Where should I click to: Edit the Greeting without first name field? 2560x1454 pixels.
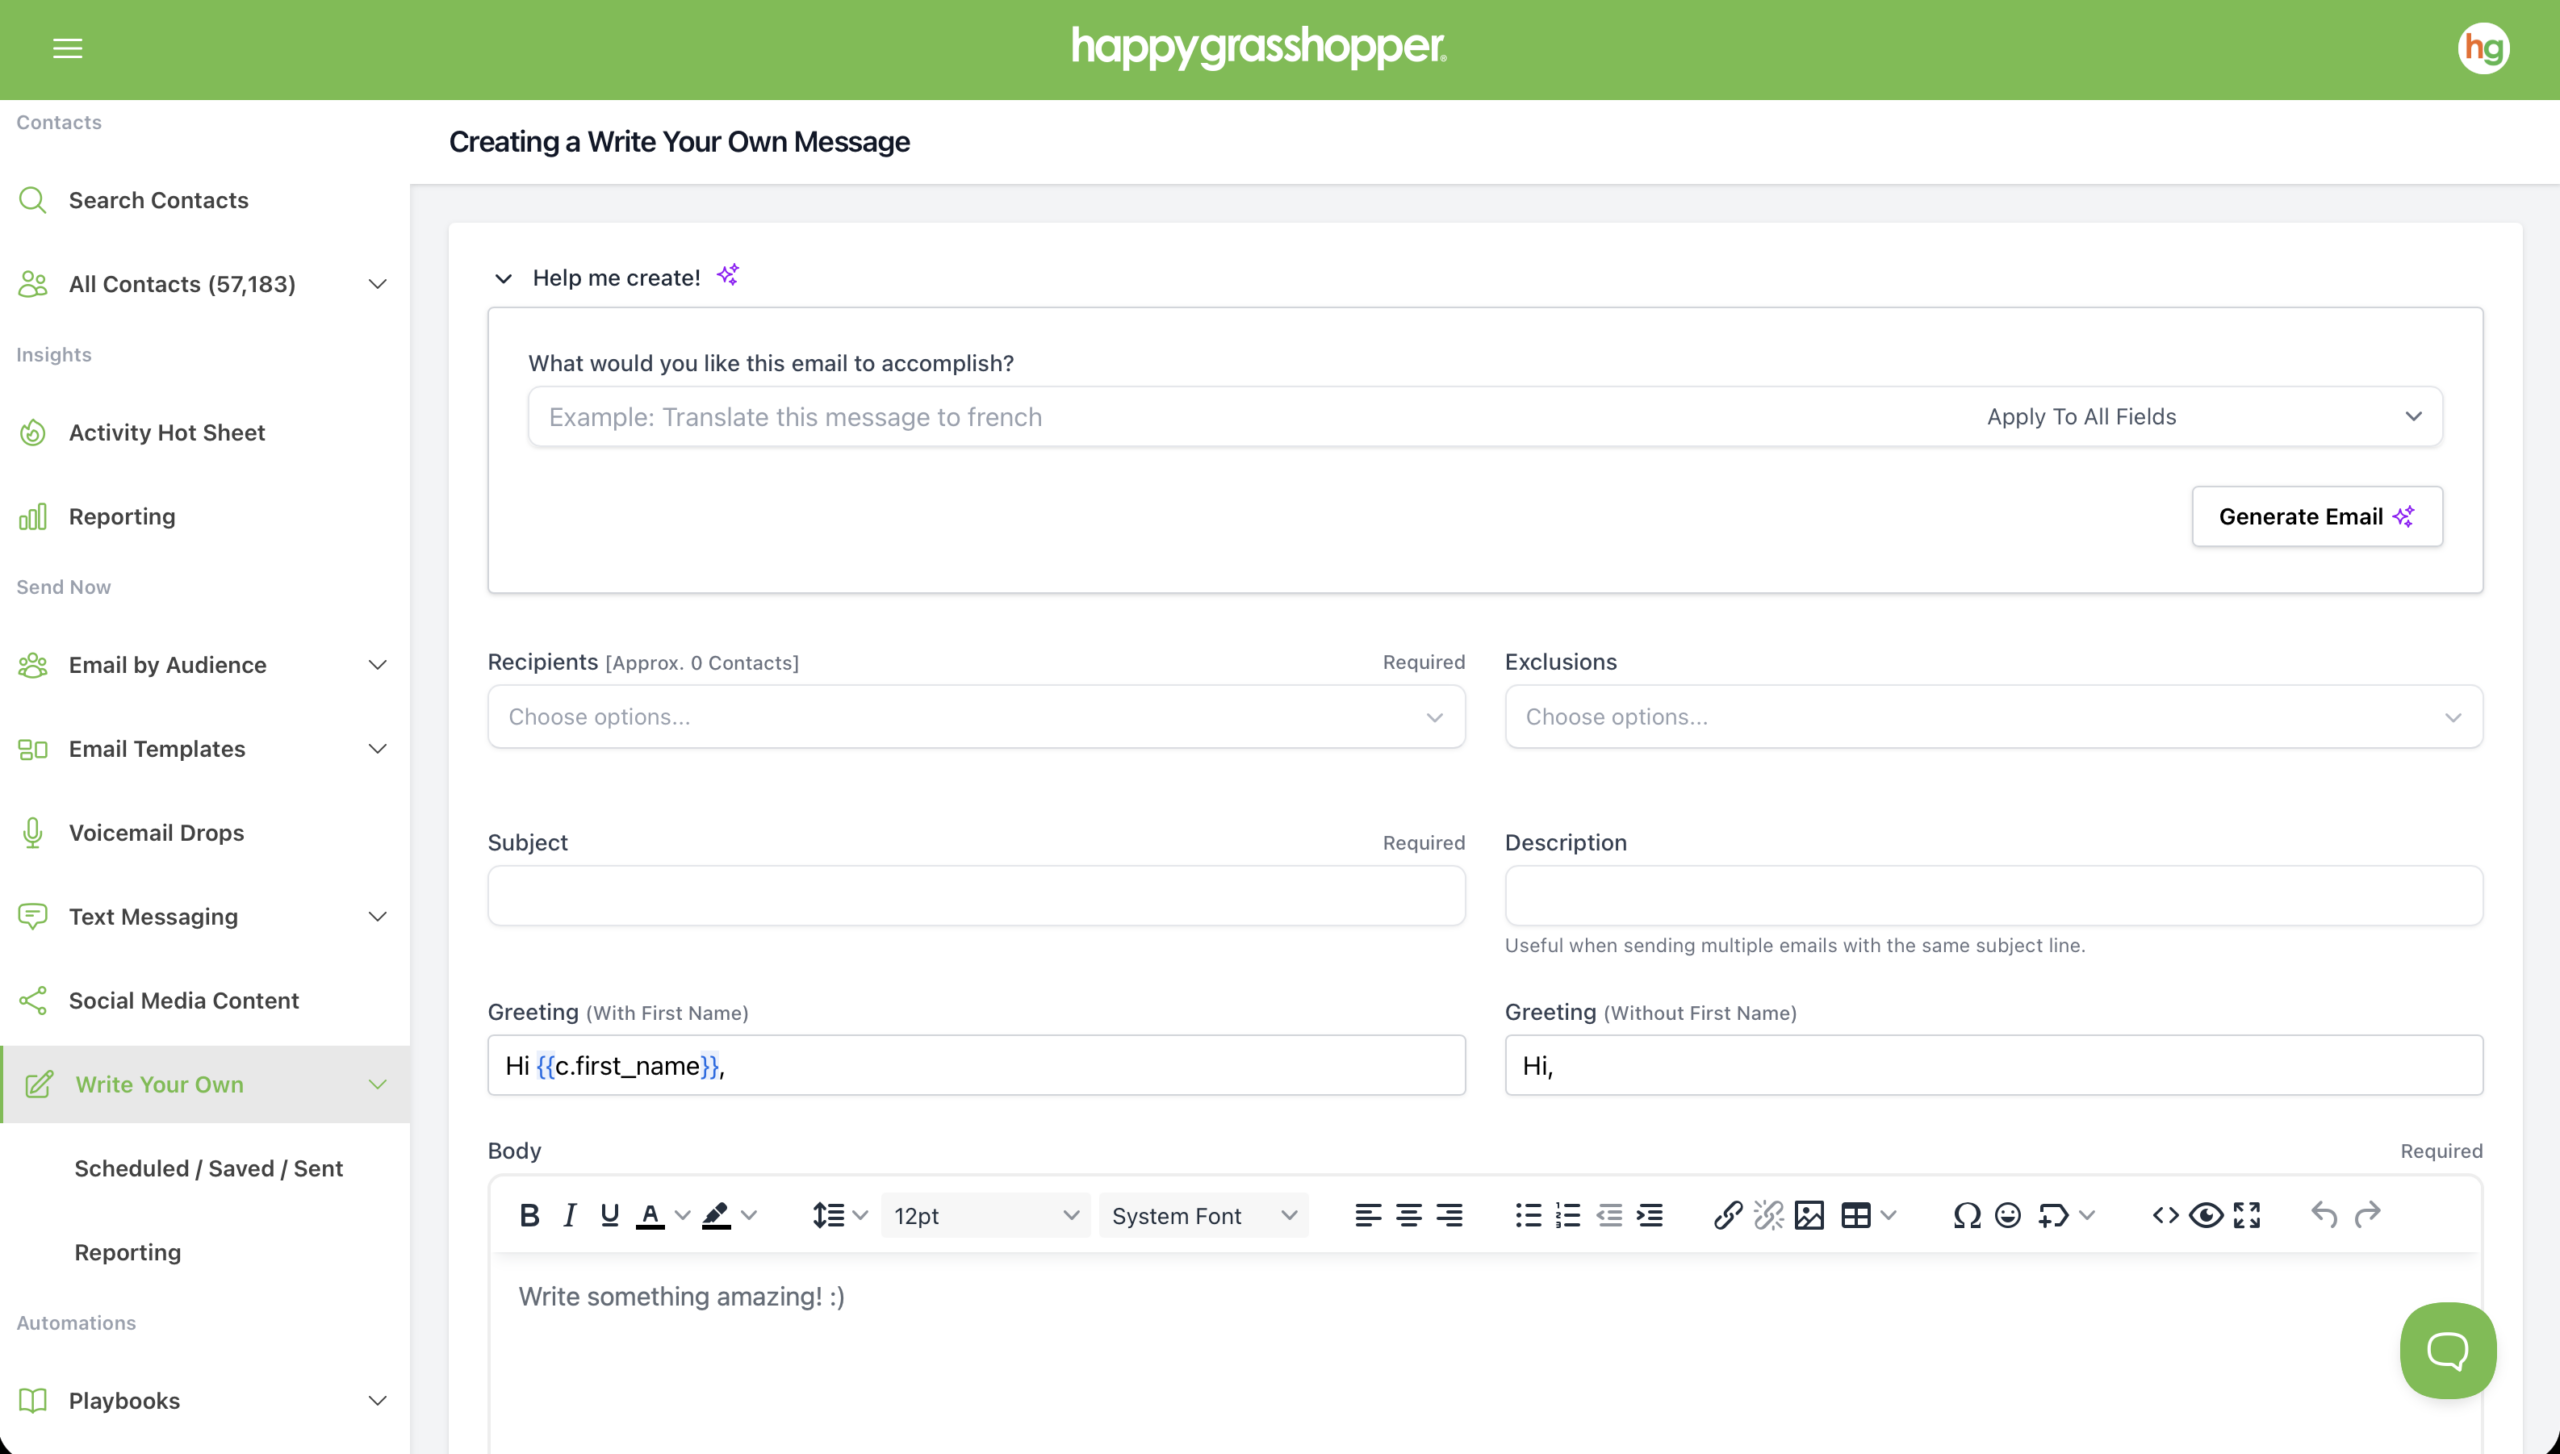[1993, 1065]
